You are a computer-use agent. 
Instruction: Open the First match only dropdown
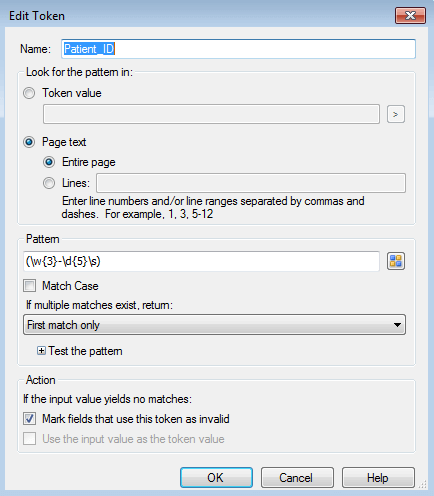tap(214, 325)
